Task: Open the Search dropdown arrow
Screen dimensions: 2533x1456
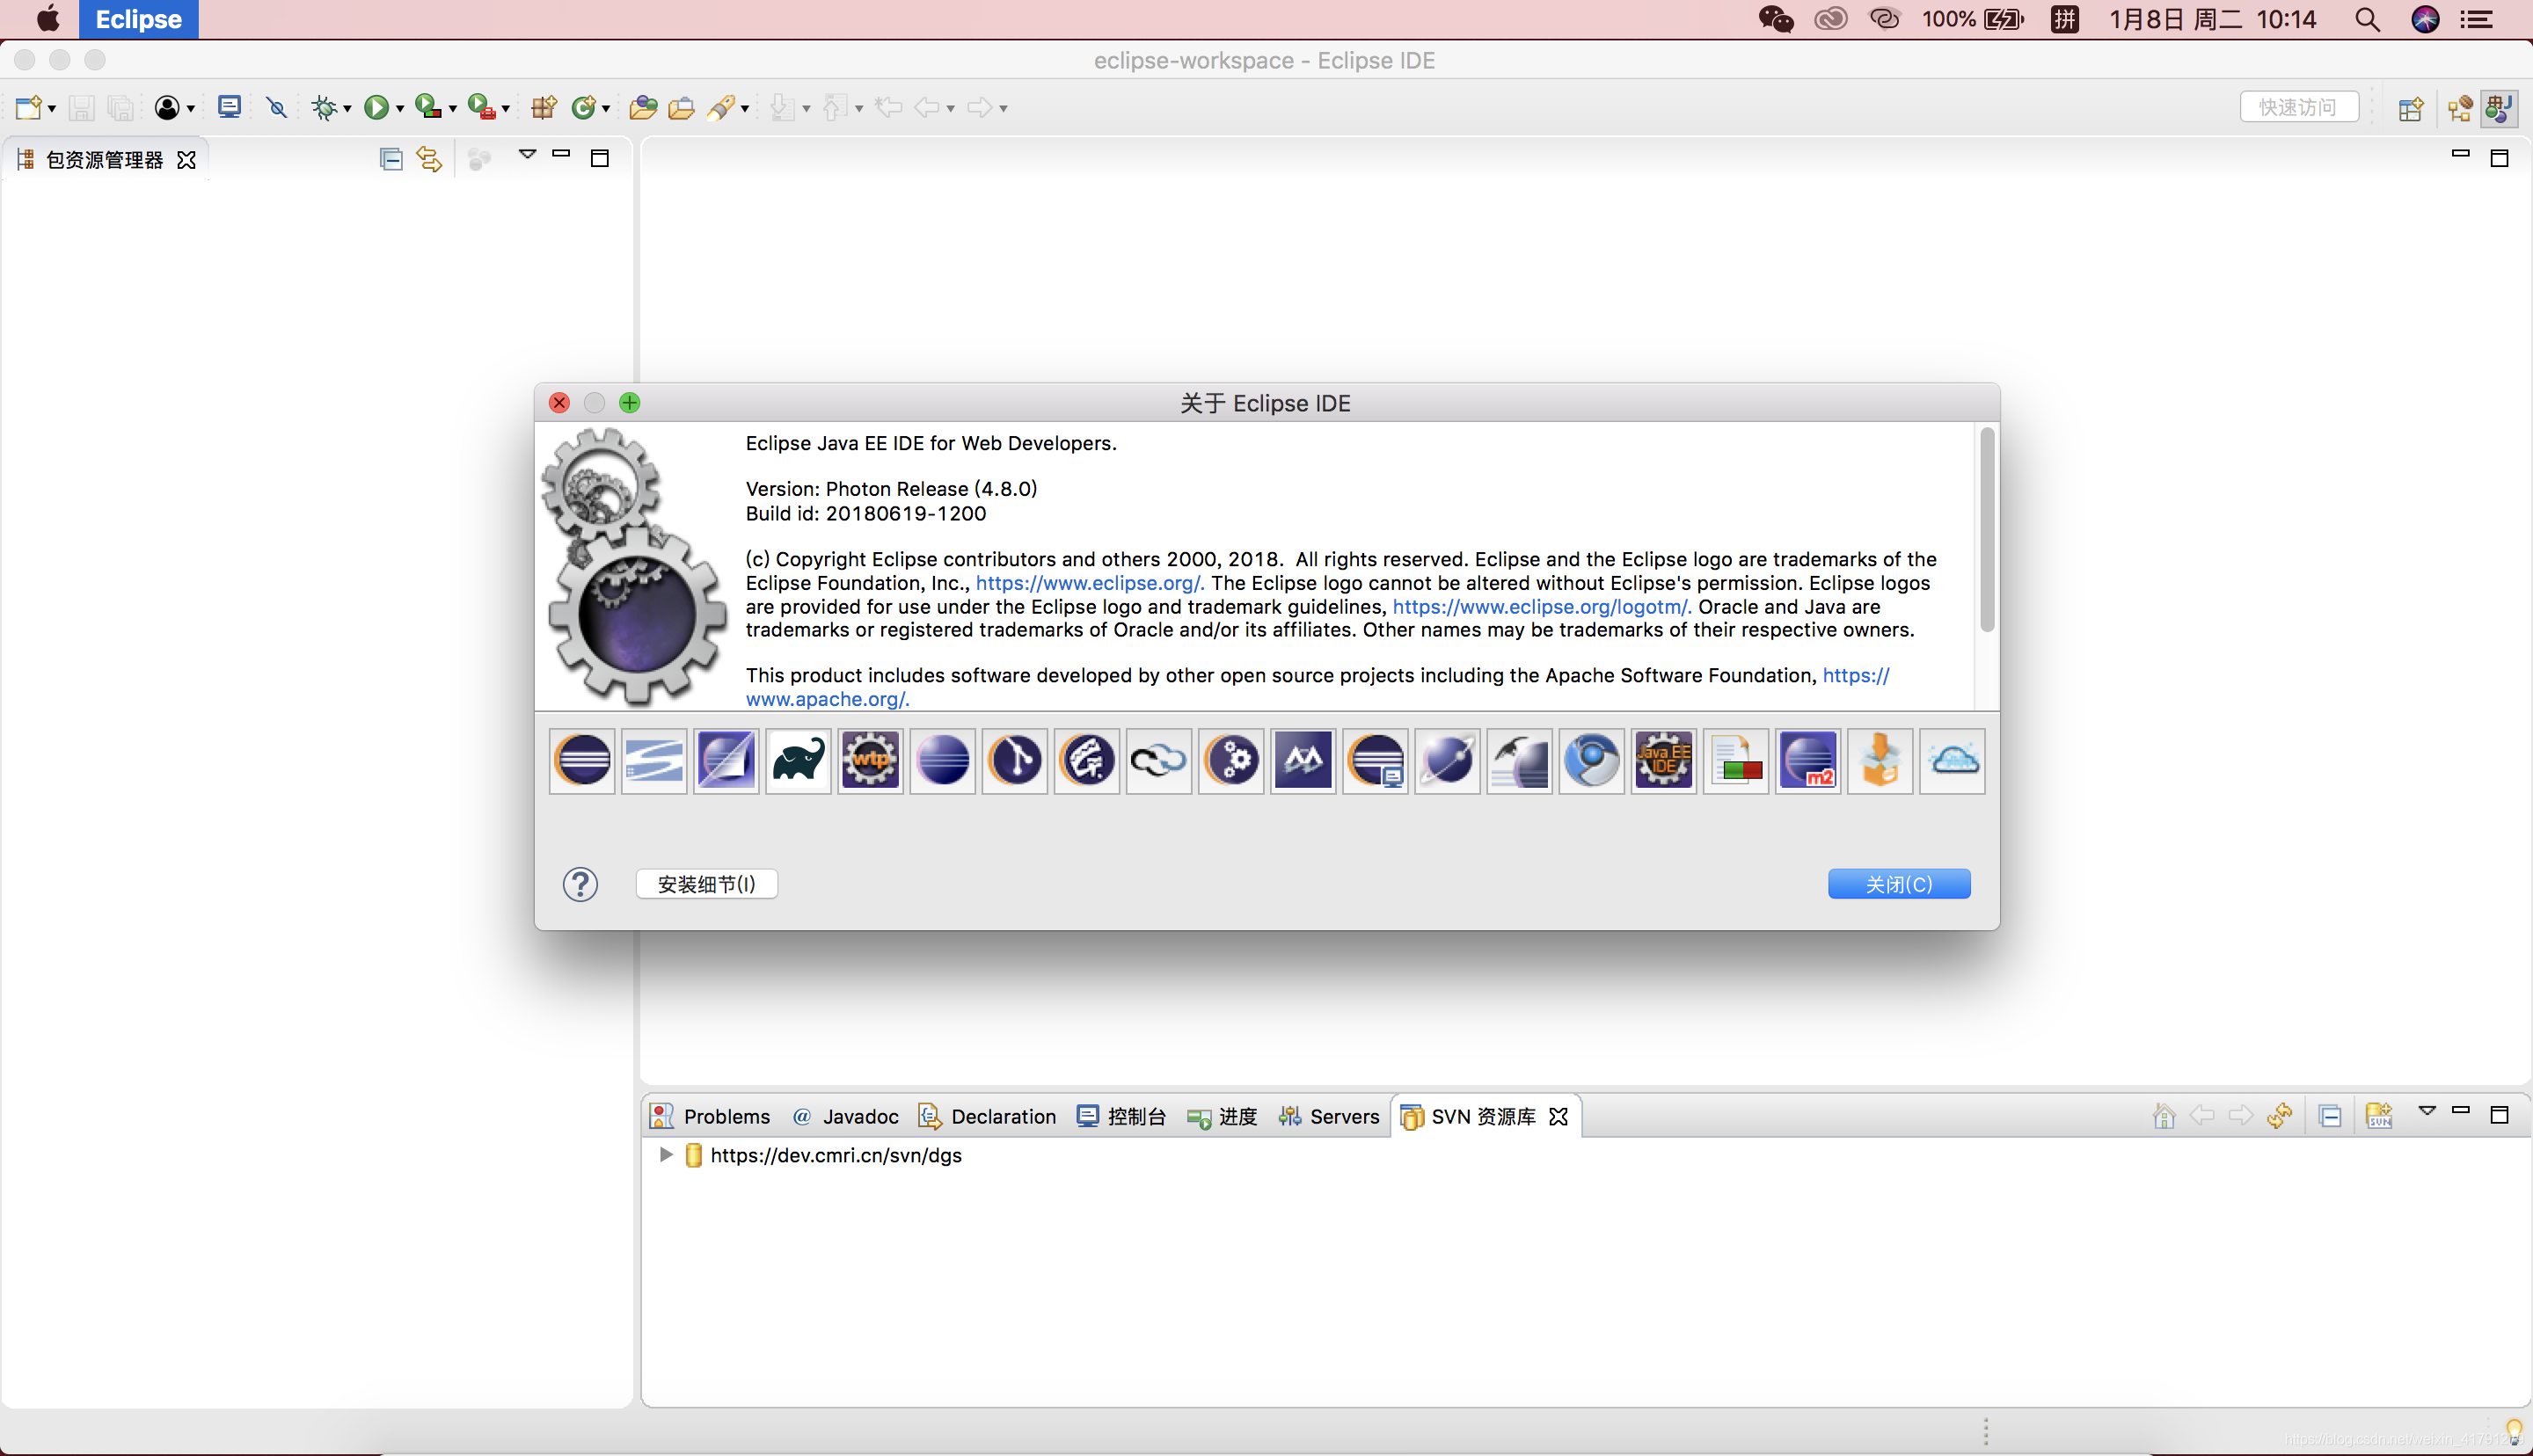Action: [745, 108]
